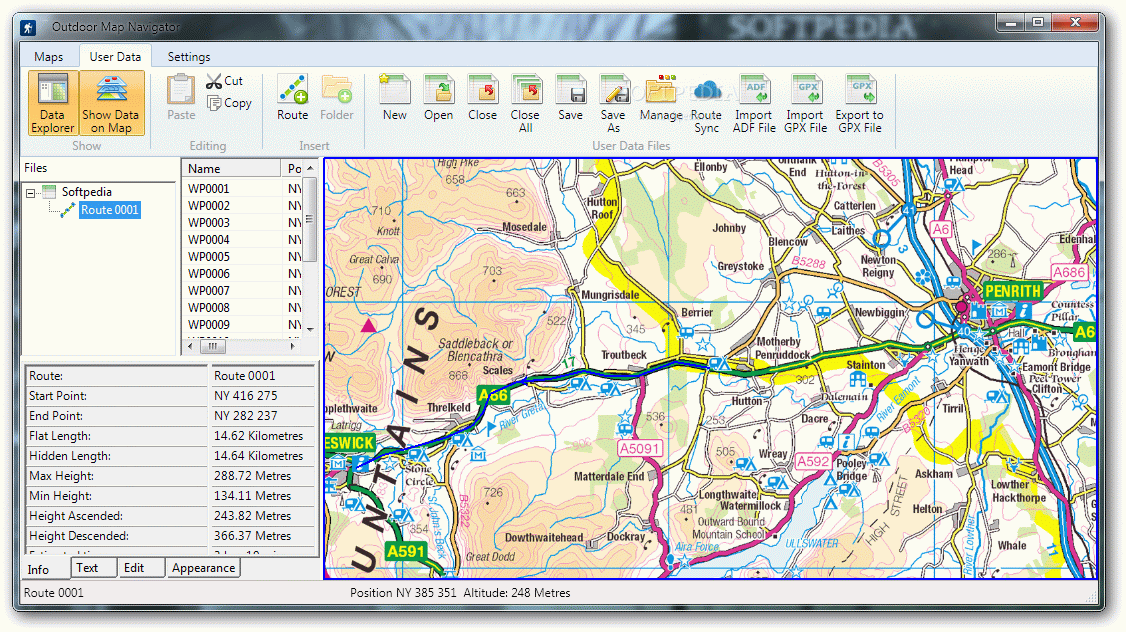Click Hidden Length value 14.64 Kilometres

[259, 456]
